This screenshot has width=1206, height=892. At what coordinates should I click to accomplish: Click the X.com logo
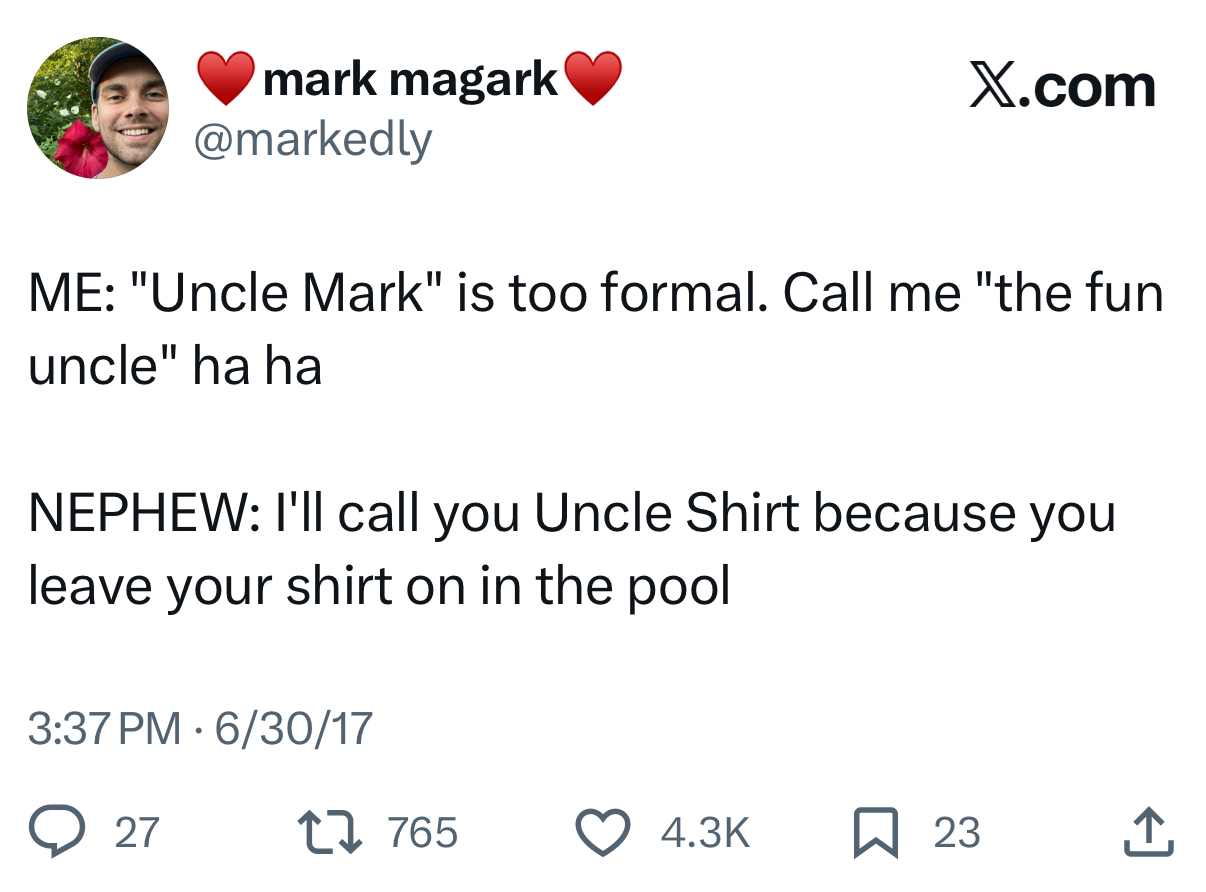[x=1061, y=87]
